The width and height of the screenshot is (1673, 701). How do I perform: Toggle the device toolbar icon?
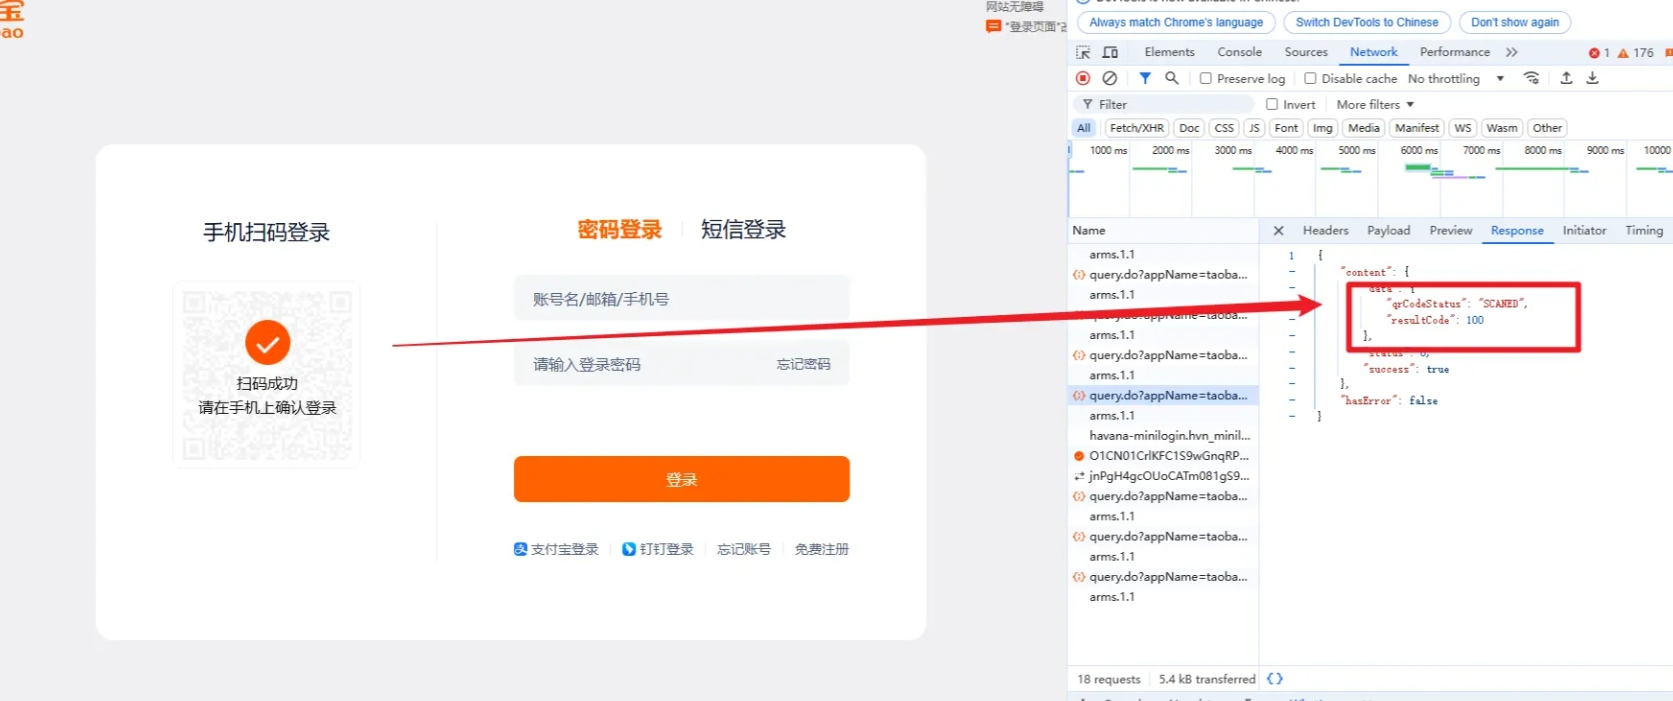pyautogui.click(x=1110, y=52)
